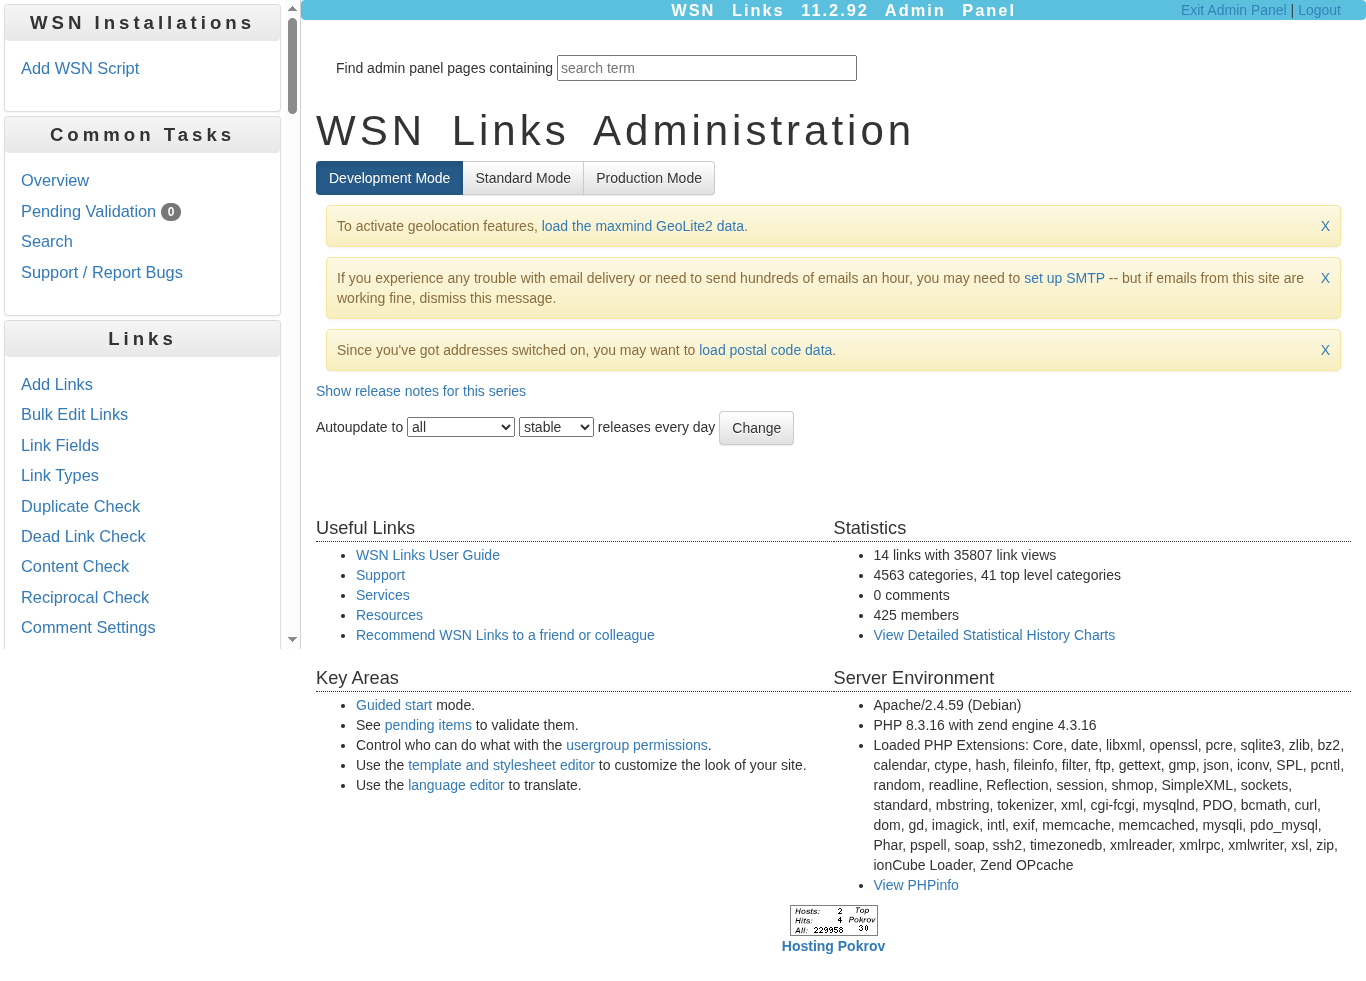
Task: Dismiss the geolocation GeoLite2 notice
Action: click(x=1325, y=226)
